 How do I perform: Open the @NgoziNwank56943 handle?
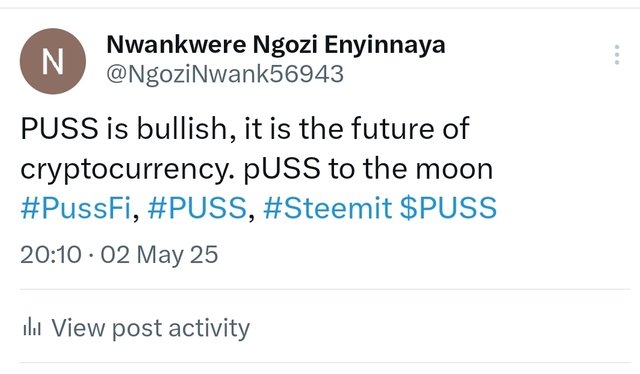(x=225, y=74)
